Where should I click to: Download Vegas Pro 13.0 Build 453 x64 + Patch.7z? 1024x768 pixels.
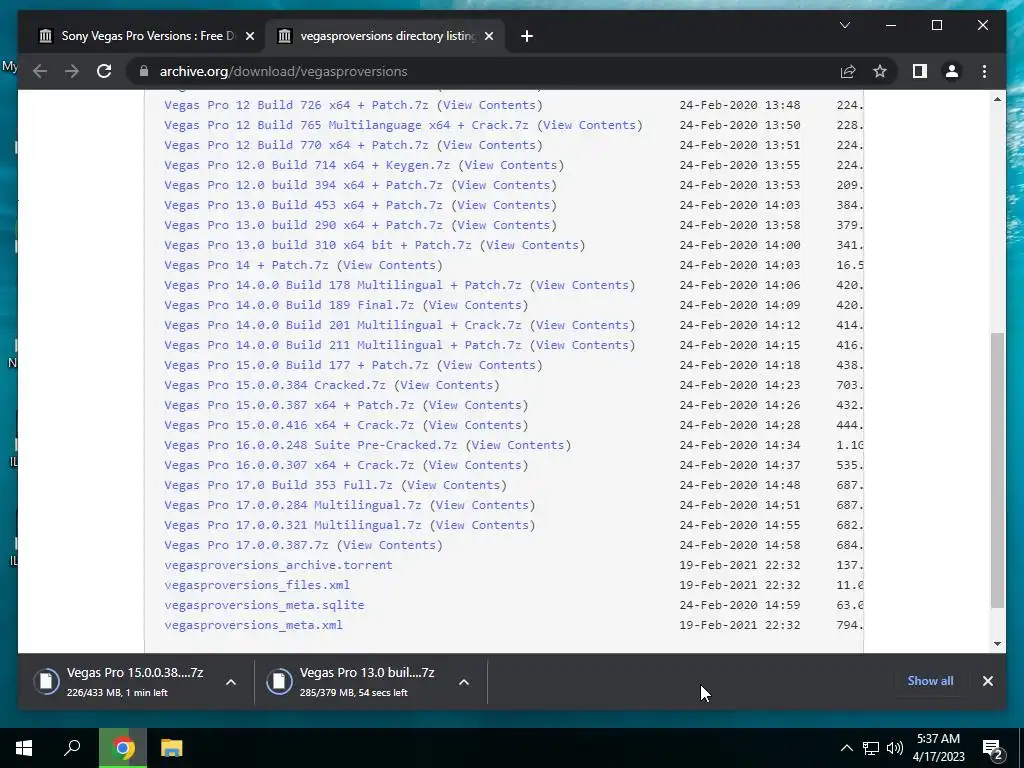[x=303, y=205]
